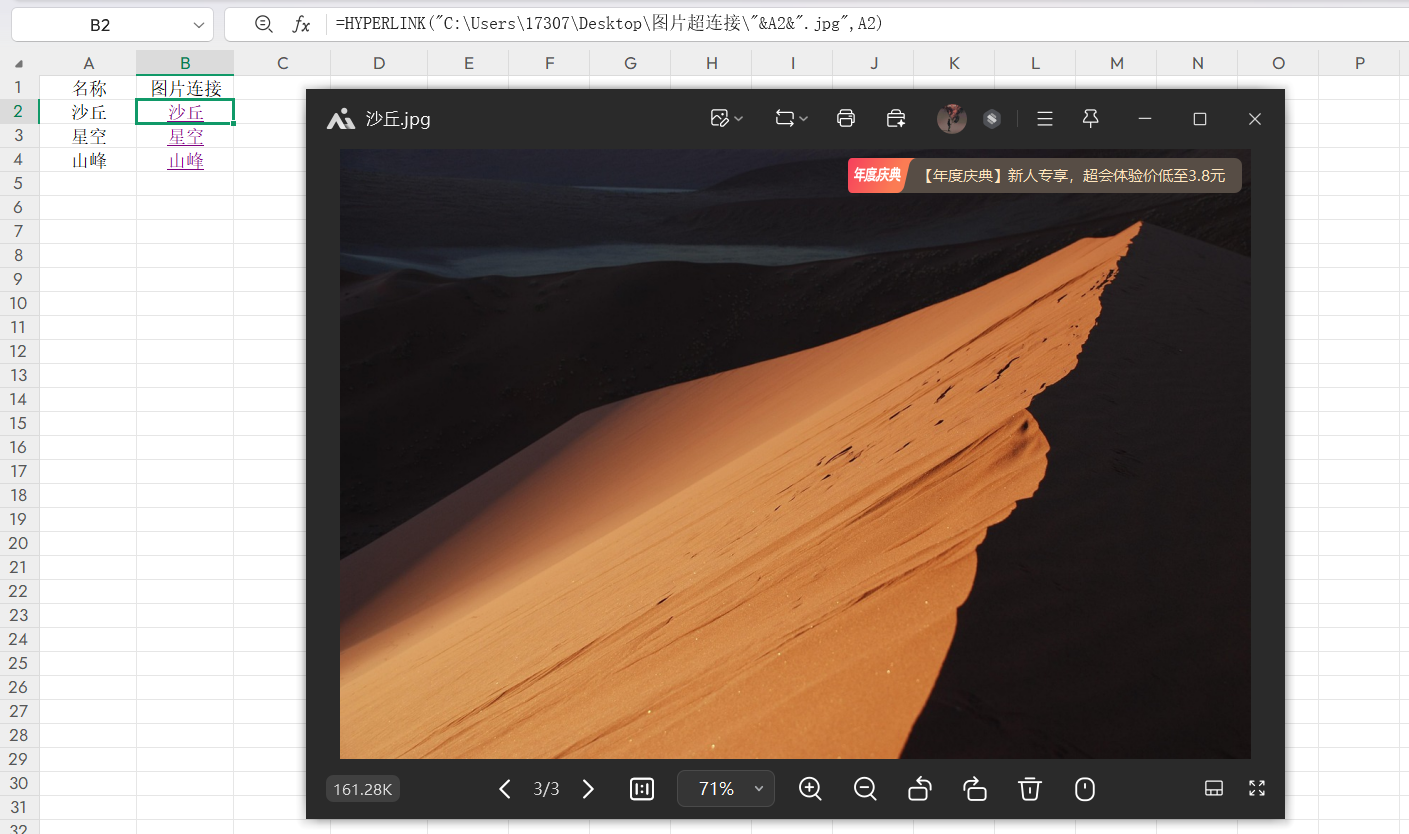The image size is (1409, 834).
Task: Open the format conversion dropdown menu
Action: [791, 119]
